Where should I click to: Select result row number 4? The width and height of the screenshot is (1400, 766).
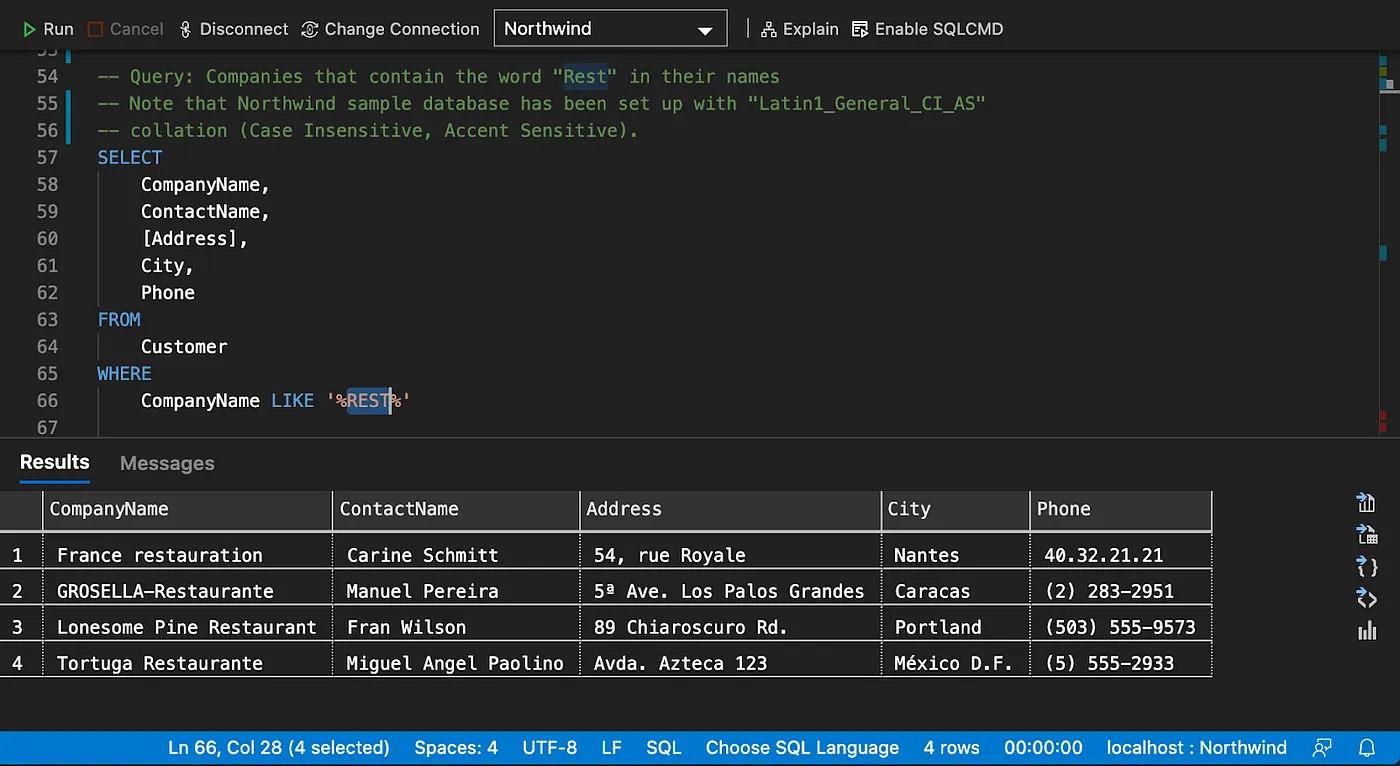click(x=18, y=663)
